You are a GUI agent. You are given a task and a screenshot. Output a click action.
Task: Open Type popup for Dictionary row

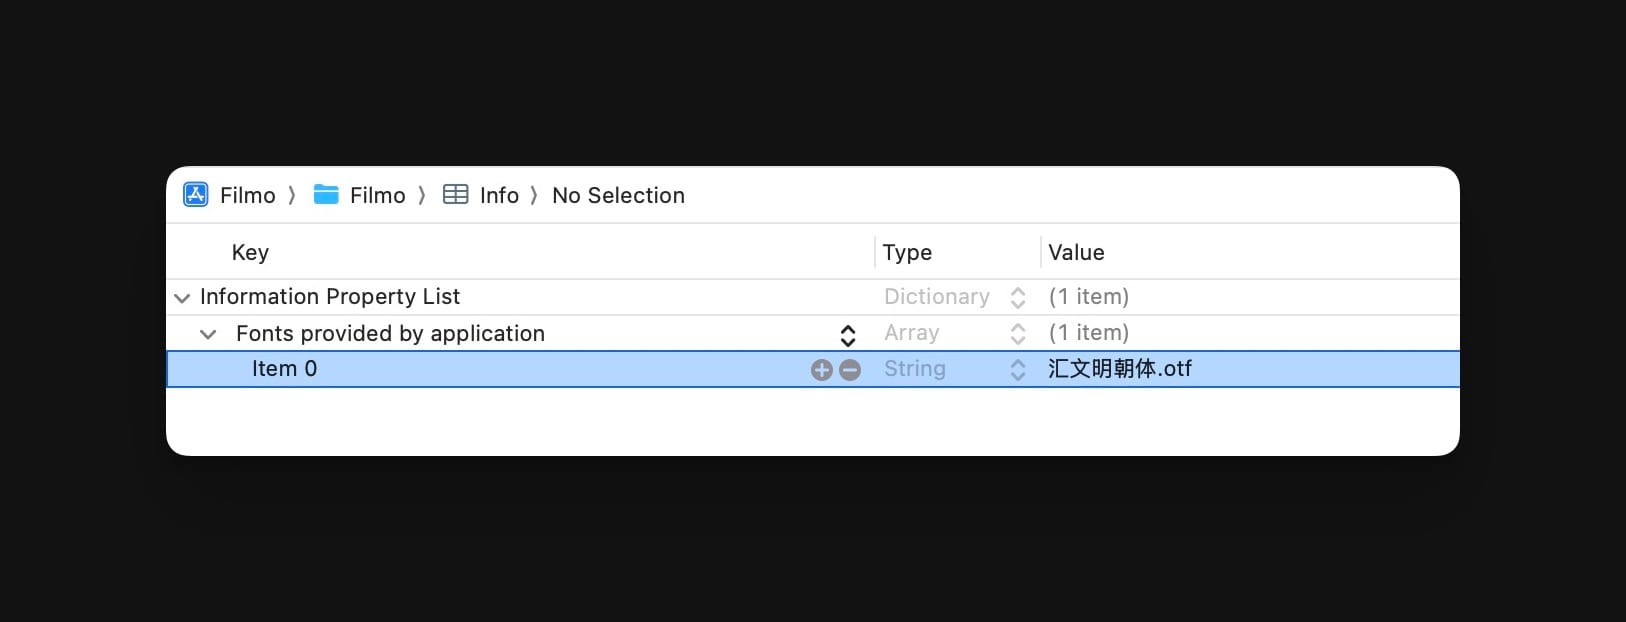tap(1017, 298)
